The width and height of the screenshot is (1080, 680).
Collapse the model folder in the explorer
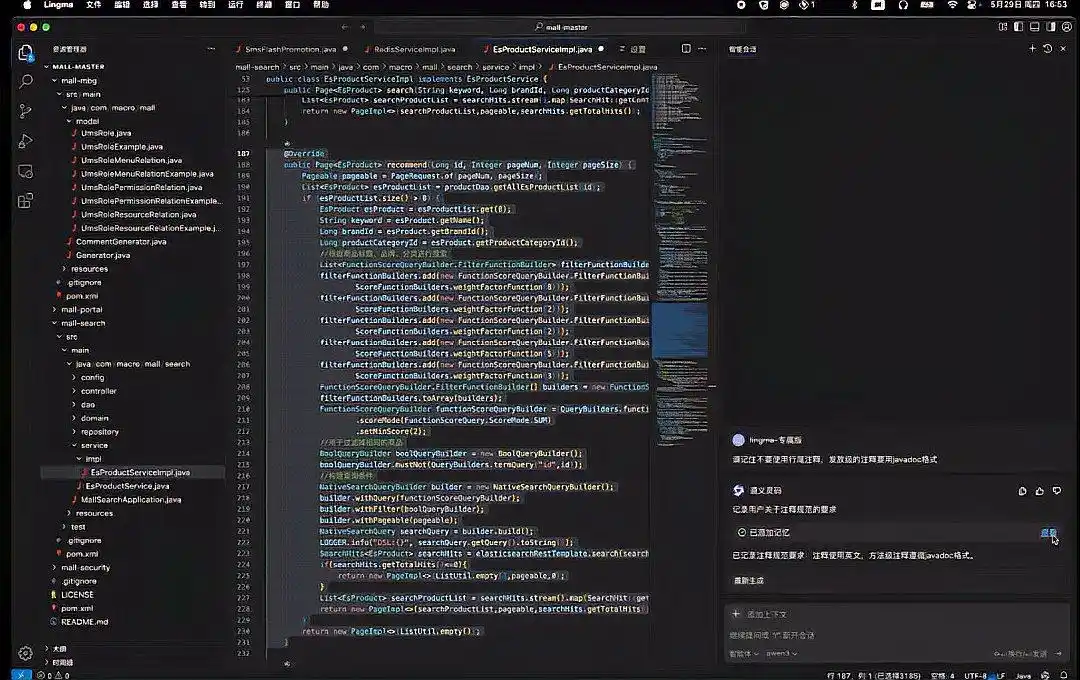88,121
